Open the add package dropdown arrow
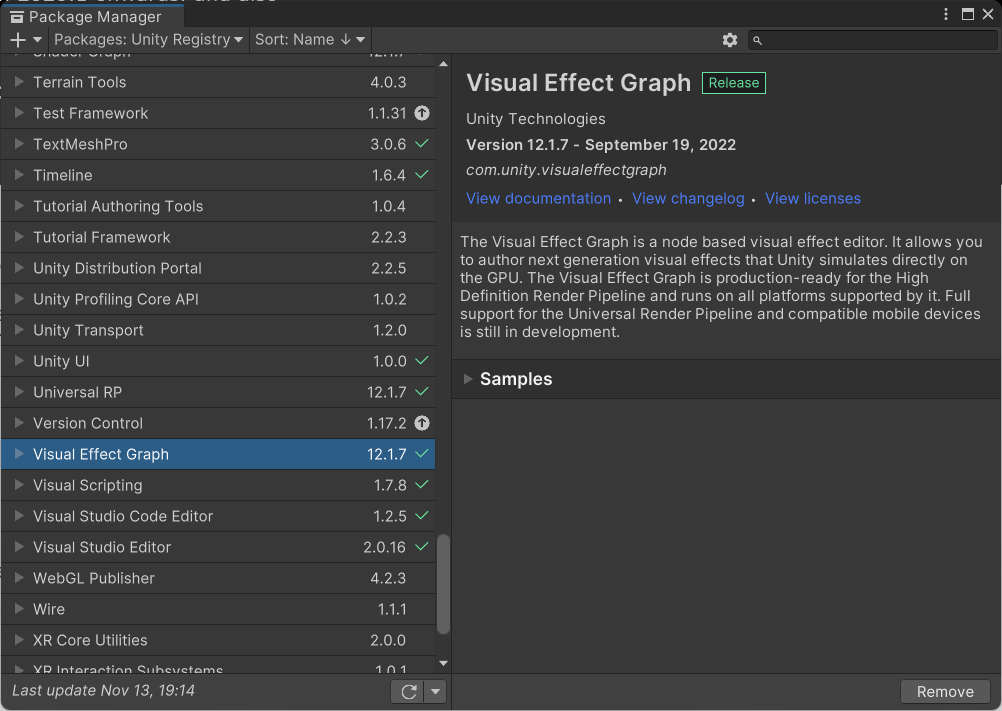The height and width of the screenshot is (711, 1002). (x=38, y=40)
